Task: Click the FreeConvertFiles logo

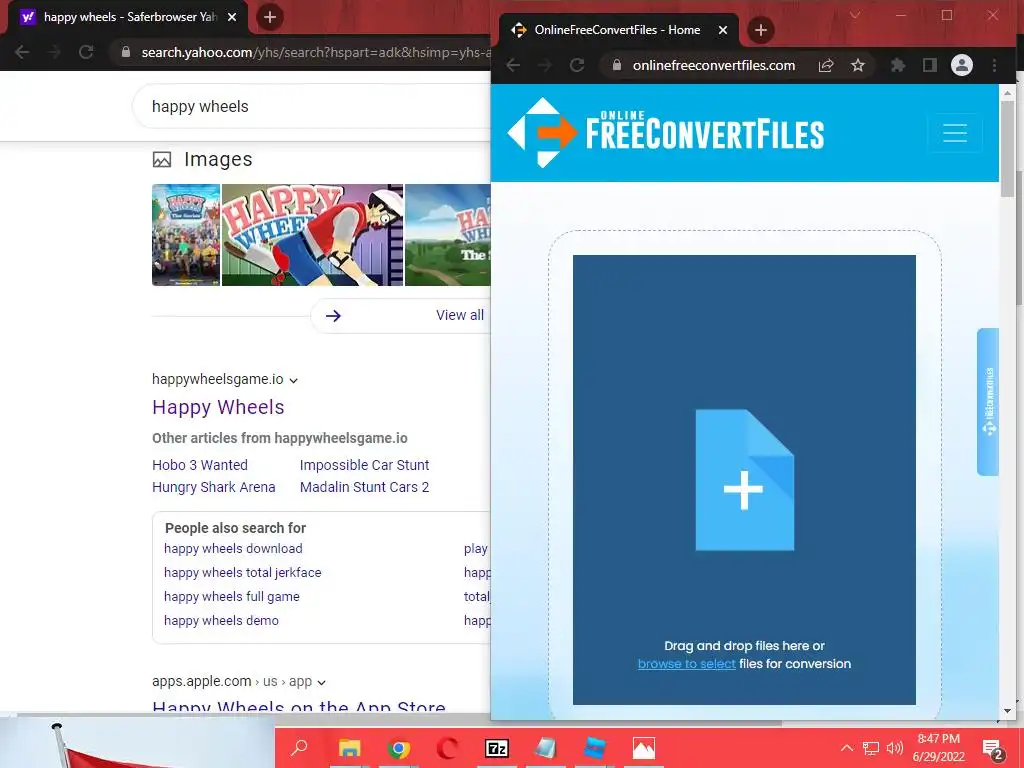Action: click(x=665, y=133)
